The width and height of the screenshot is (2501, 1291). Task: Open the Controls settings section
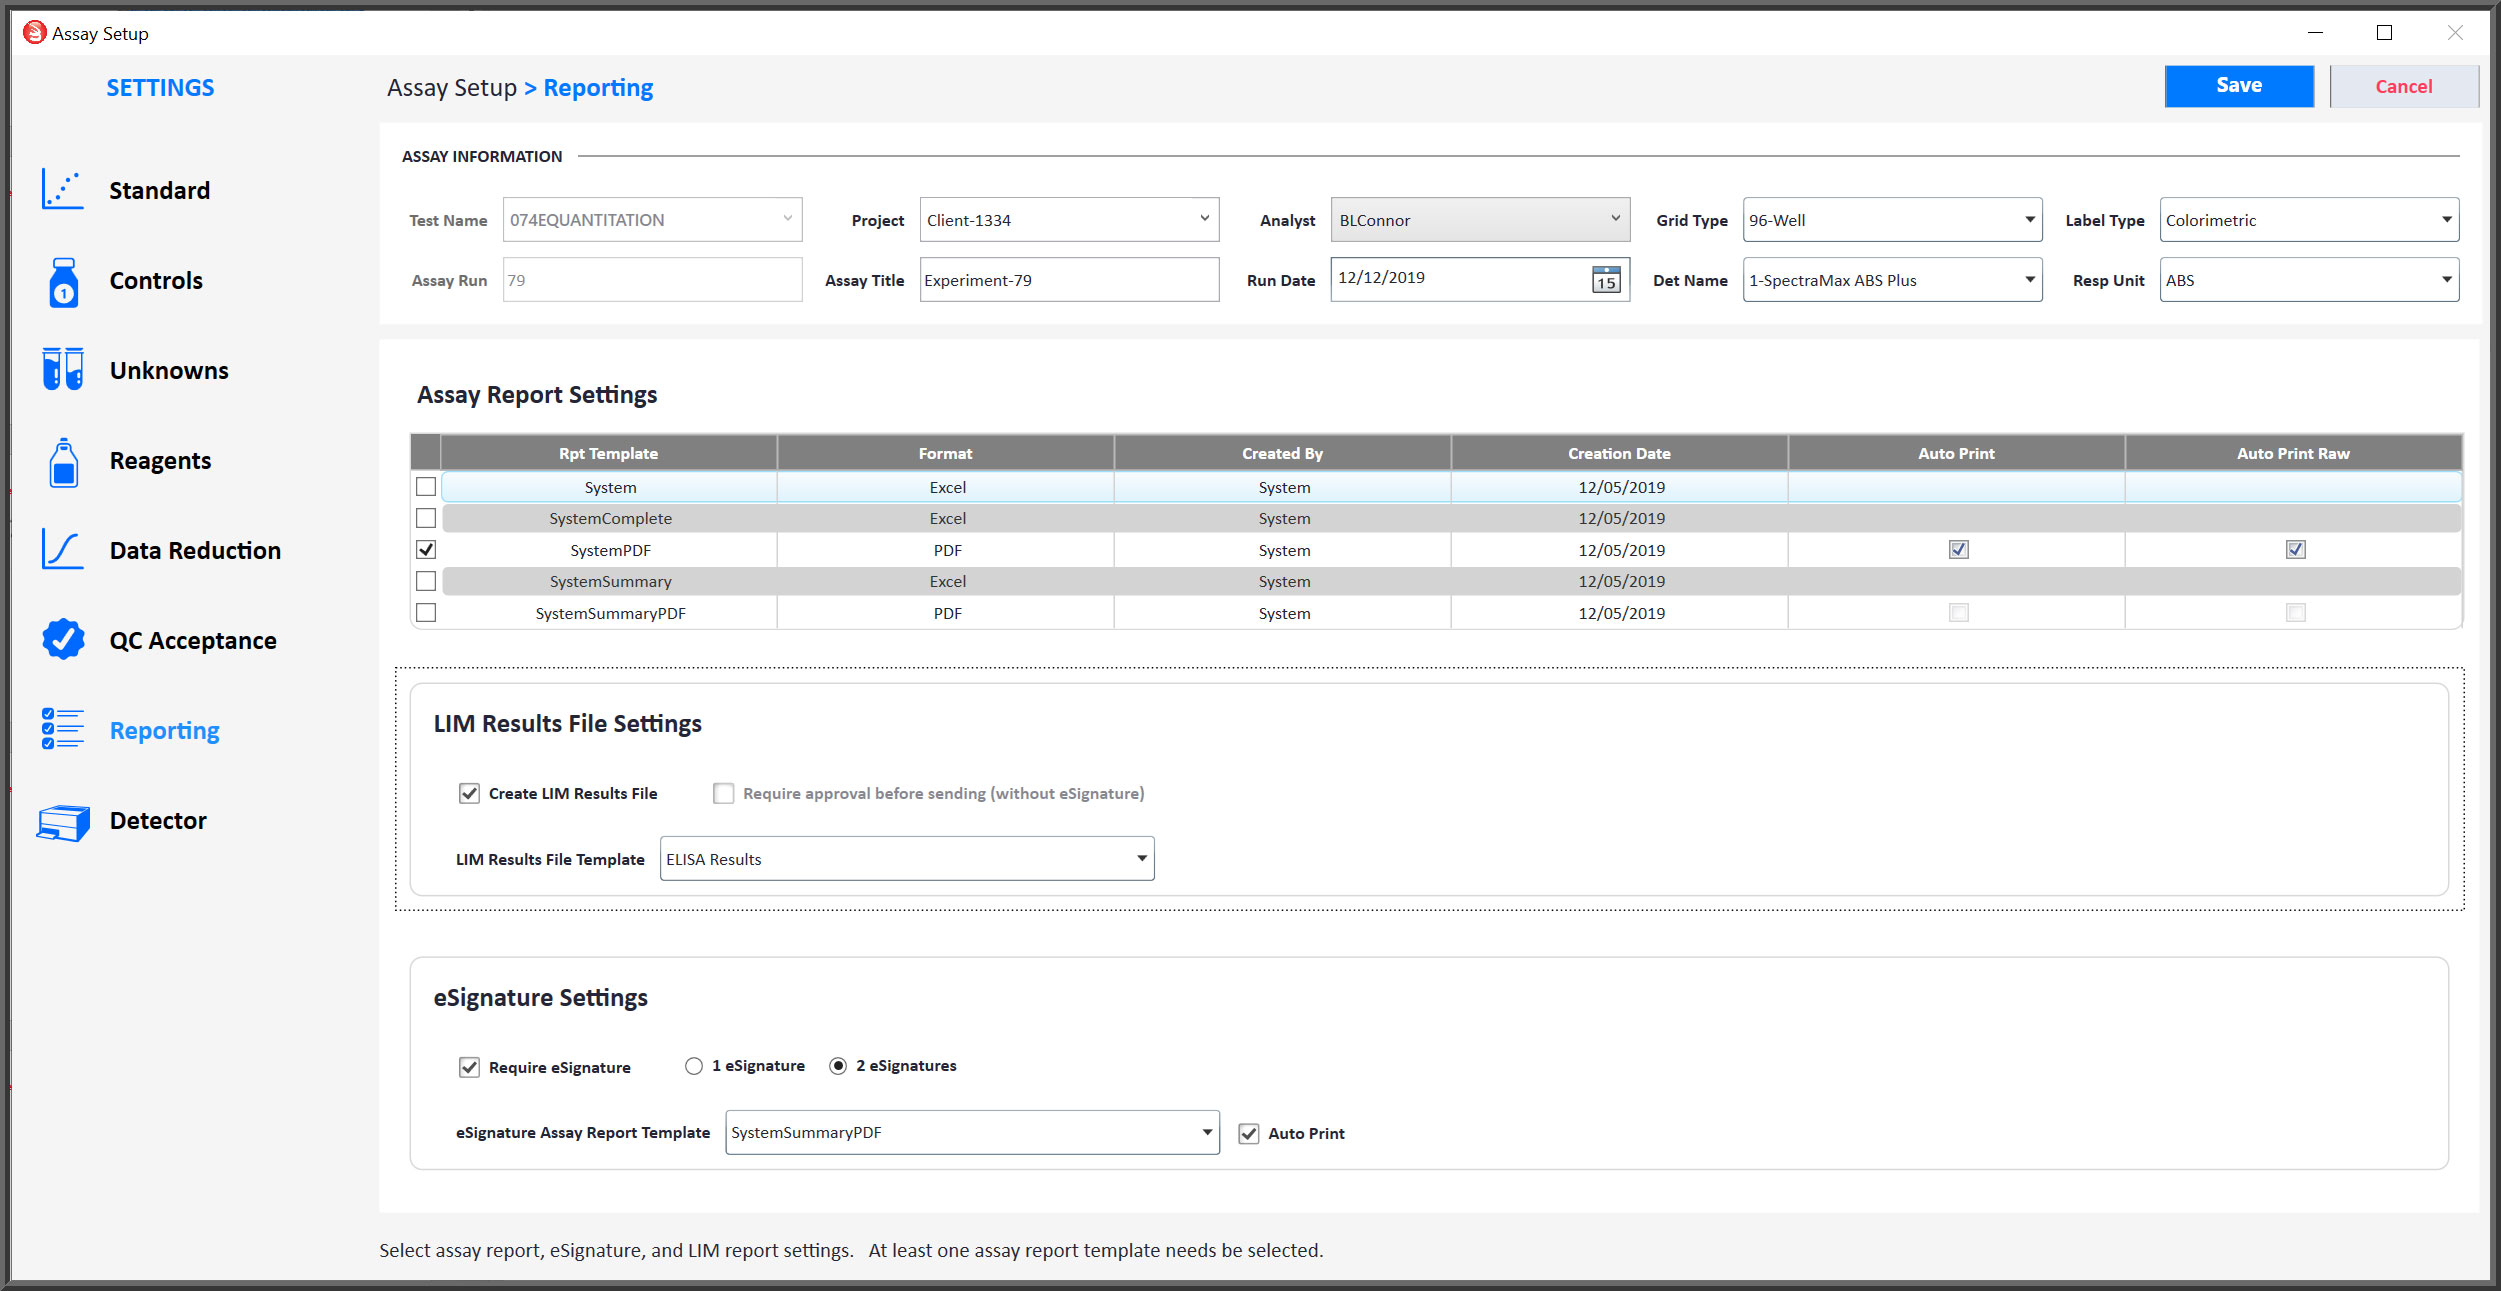click(x=156, y=280)
